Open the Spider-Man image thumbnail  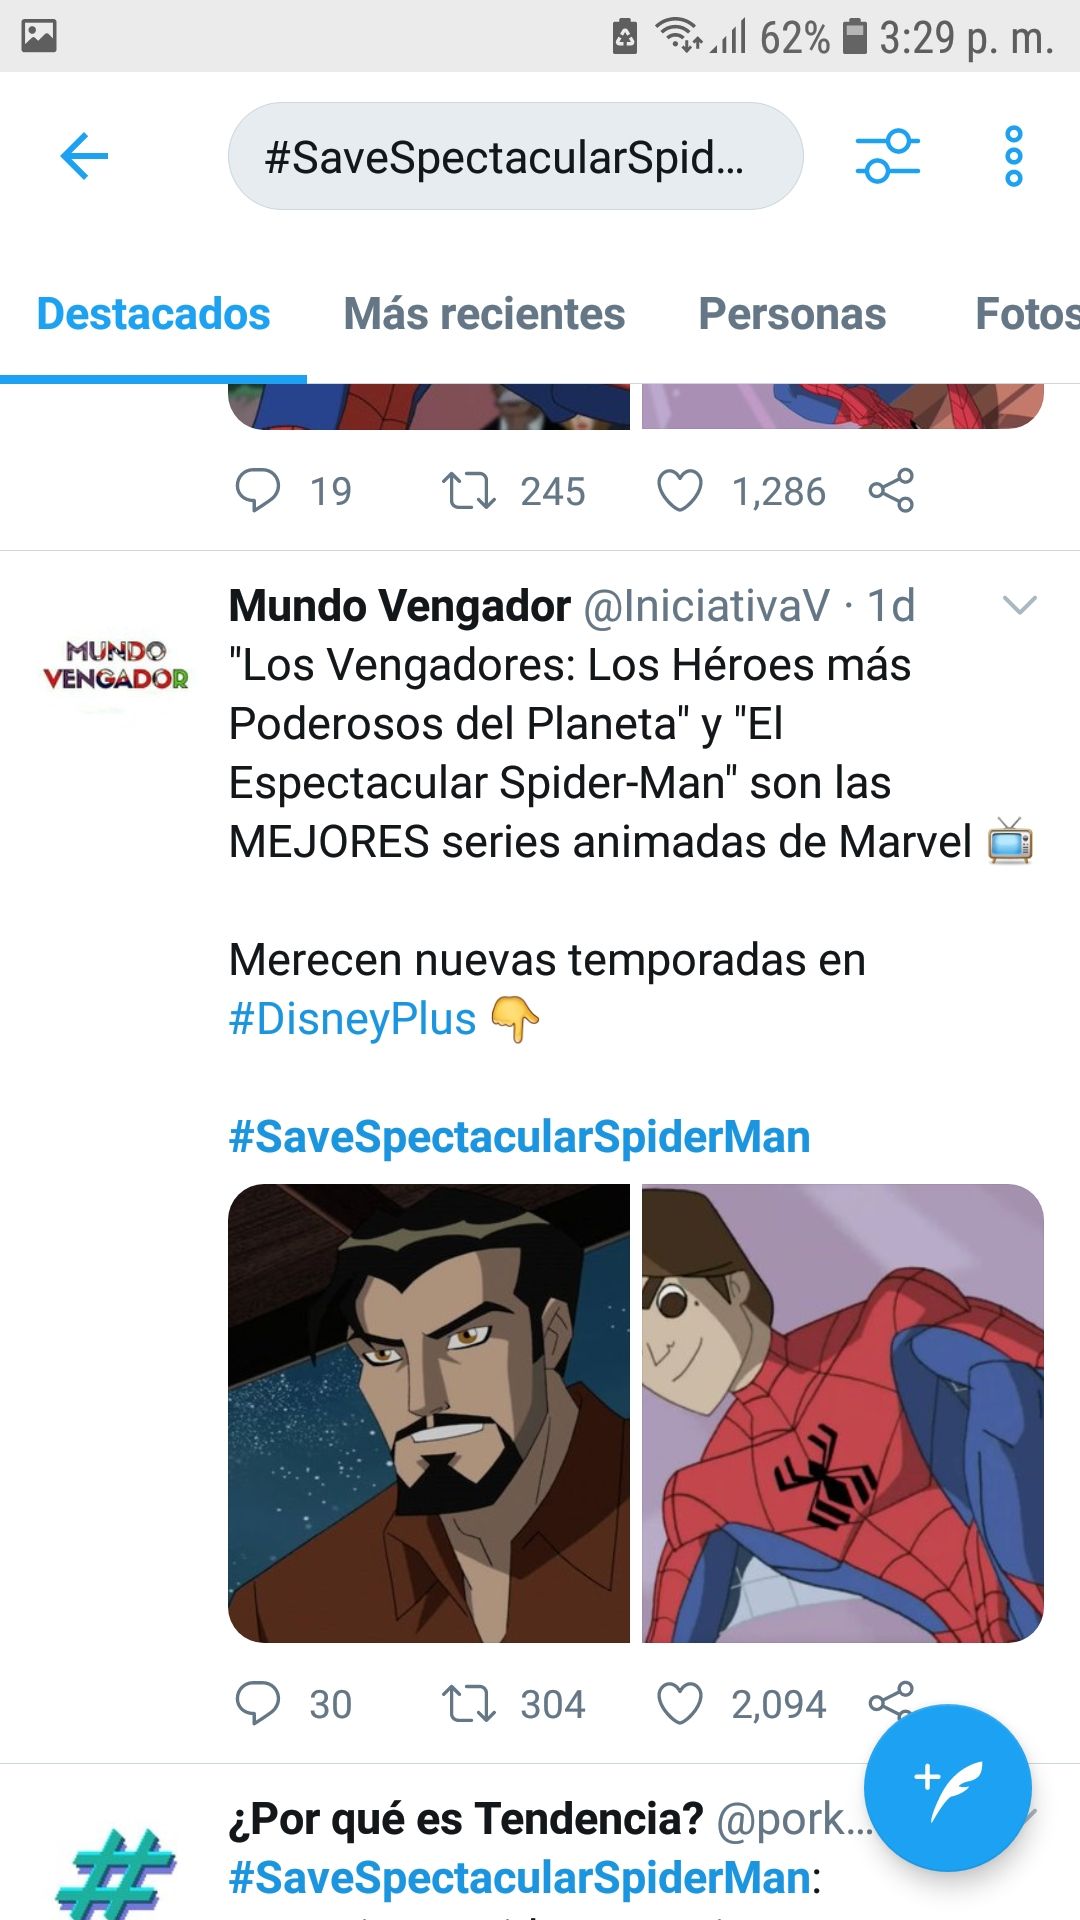click(x=843, y=1413)
